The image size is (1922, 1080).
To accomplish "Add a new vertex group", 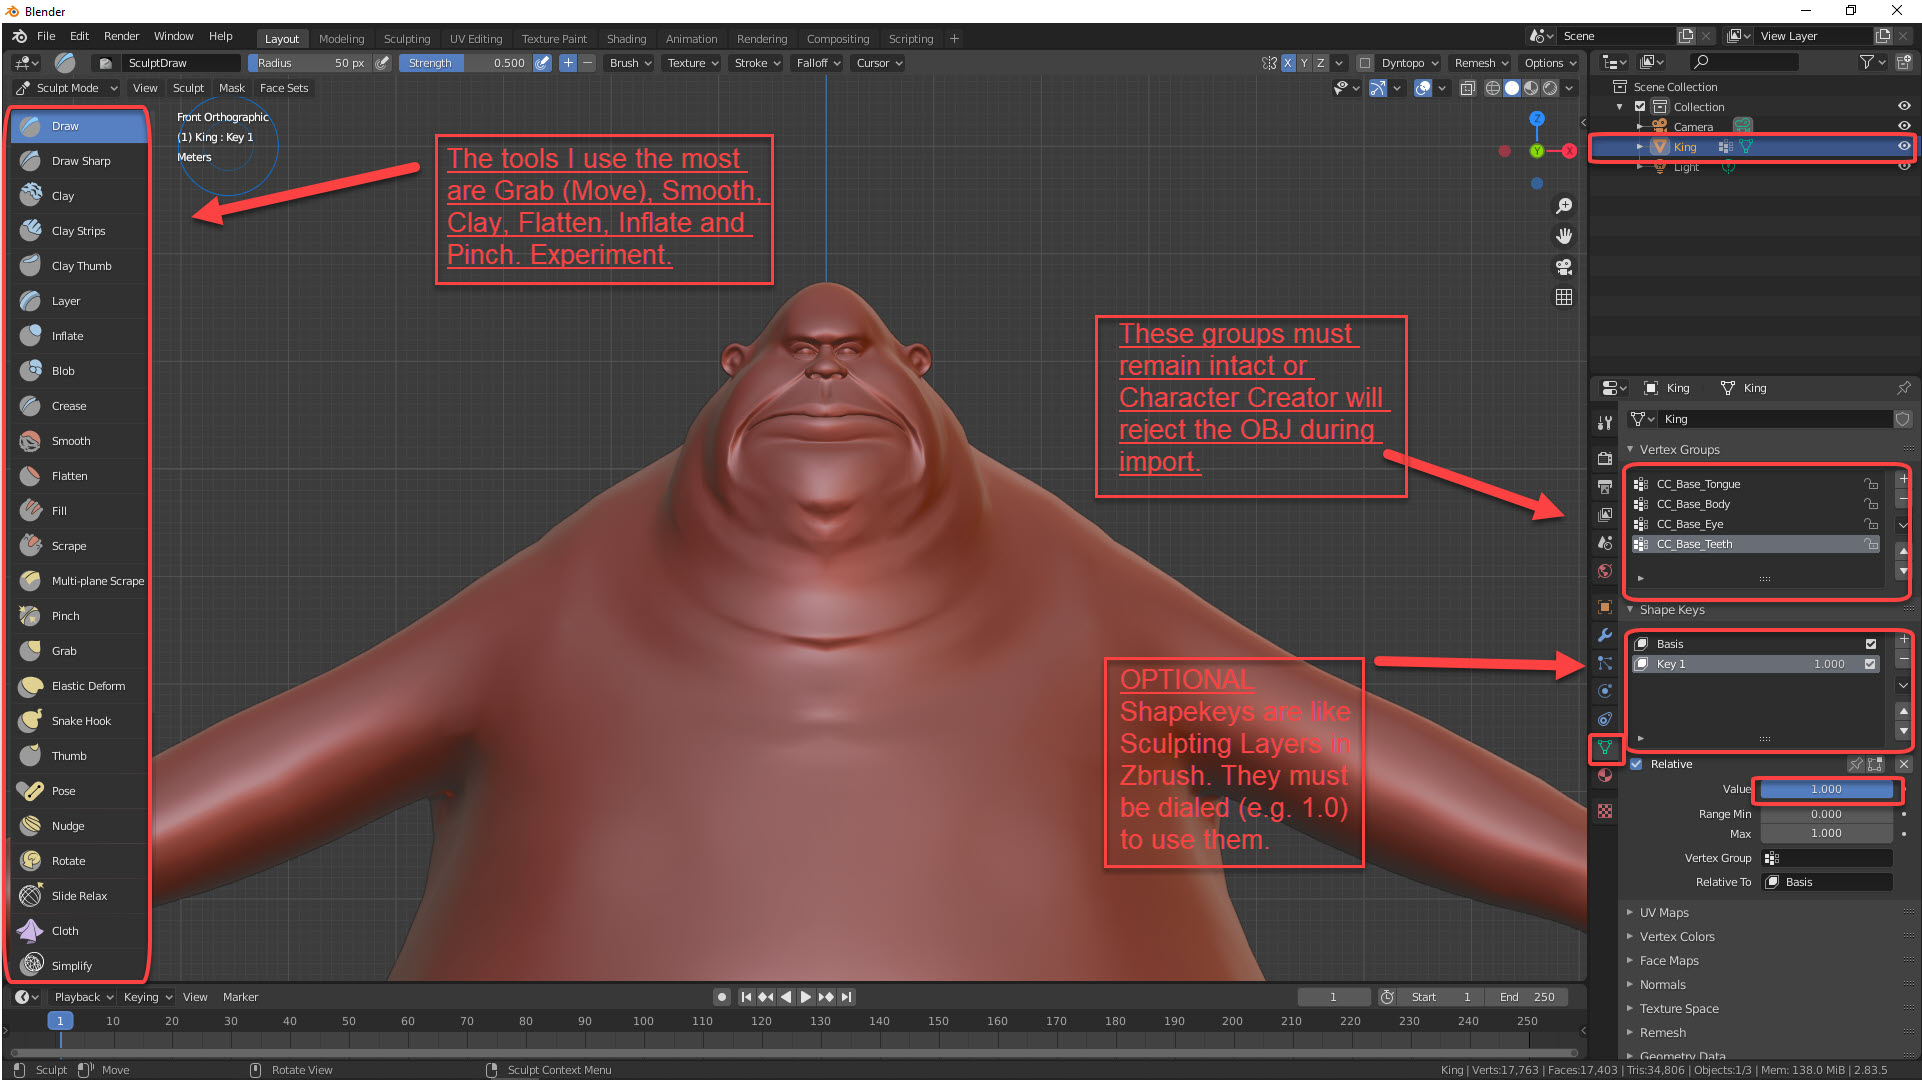I will (x=1903, y=479).
